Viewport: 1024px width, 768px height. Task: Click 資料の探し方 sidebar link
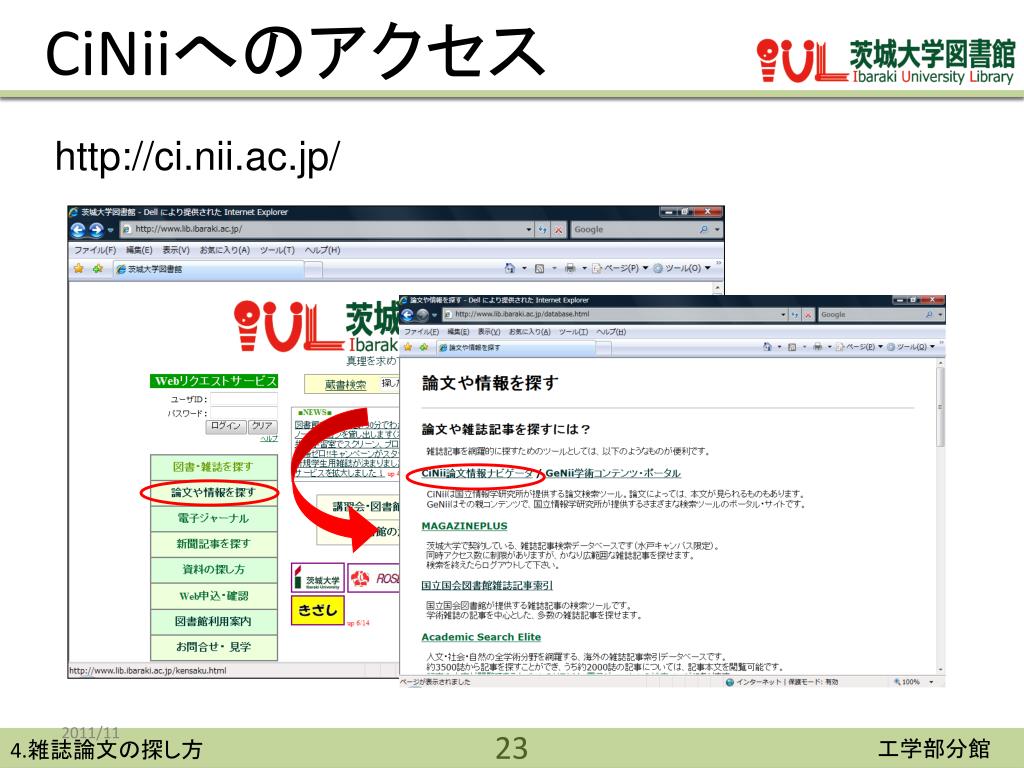(214, 569)
